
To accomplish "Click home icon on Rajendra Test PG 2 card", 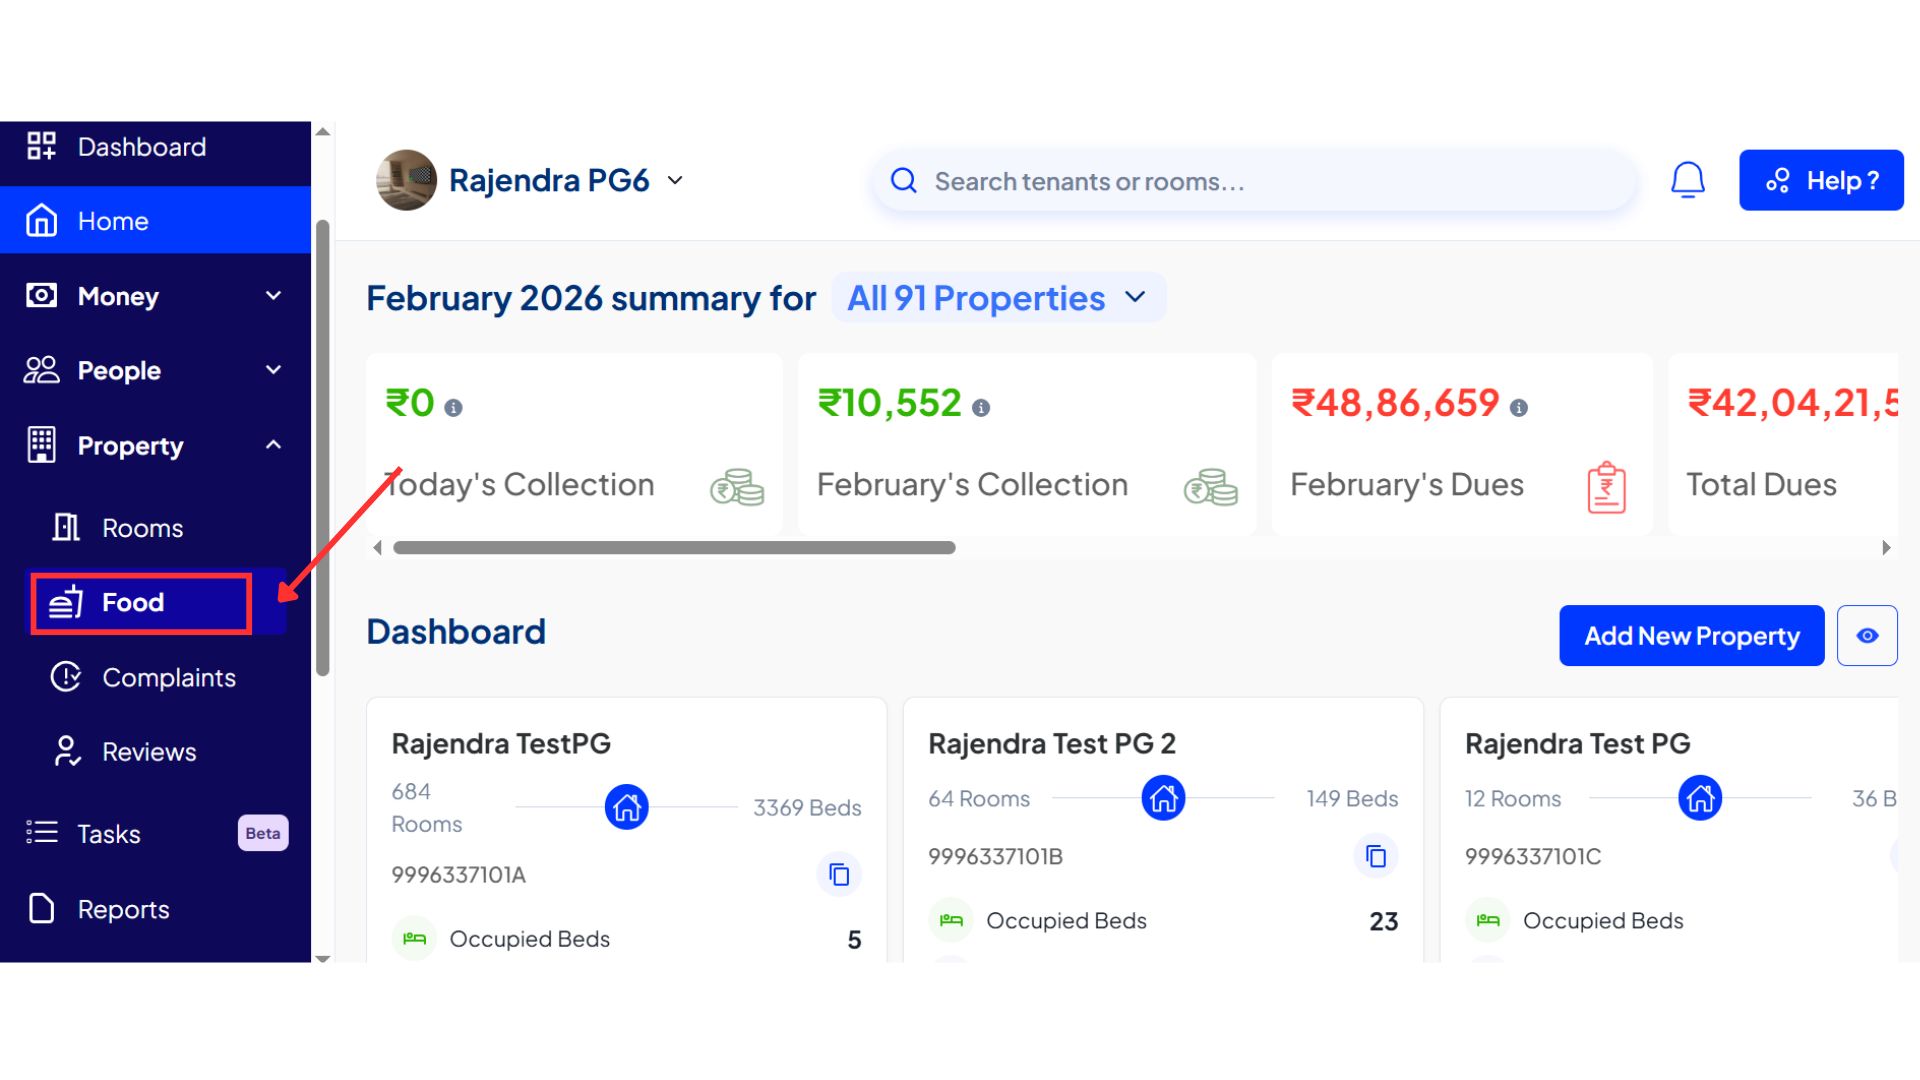I will pyautogui.click(x=1163, y=798).
